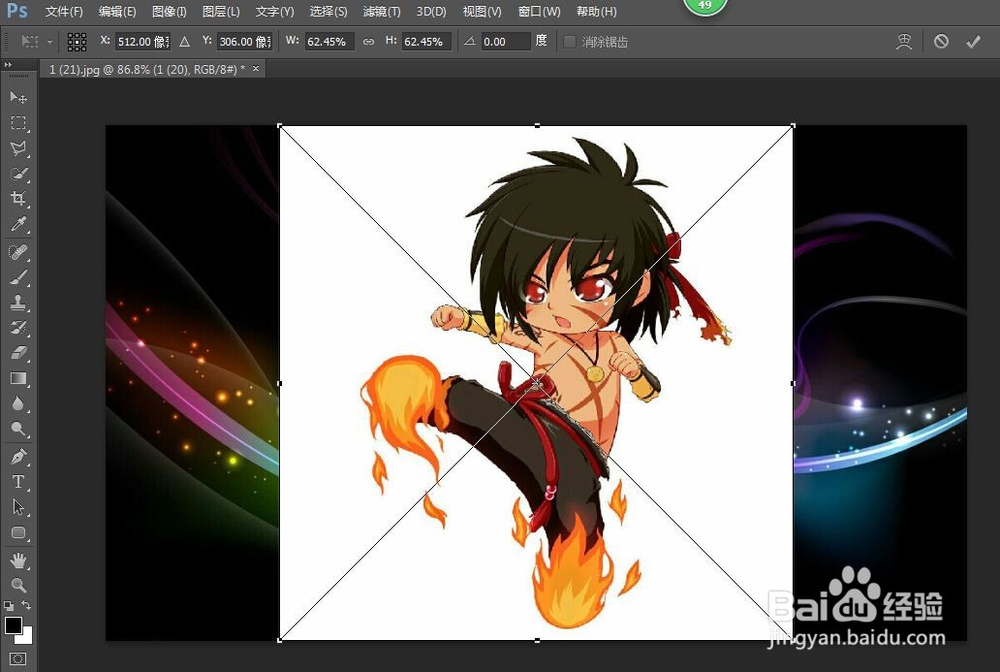Click the left-middle transform edge handle
The image size is (1000, 672).
(x=280, y=383)
